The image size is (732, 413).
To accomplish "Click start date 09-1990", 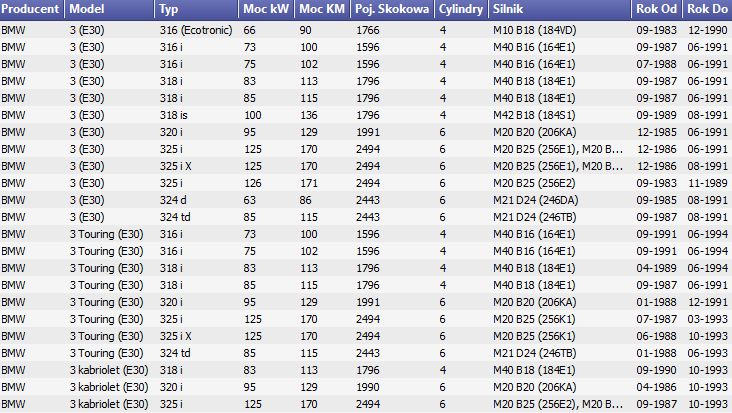I will click(656, 370).
